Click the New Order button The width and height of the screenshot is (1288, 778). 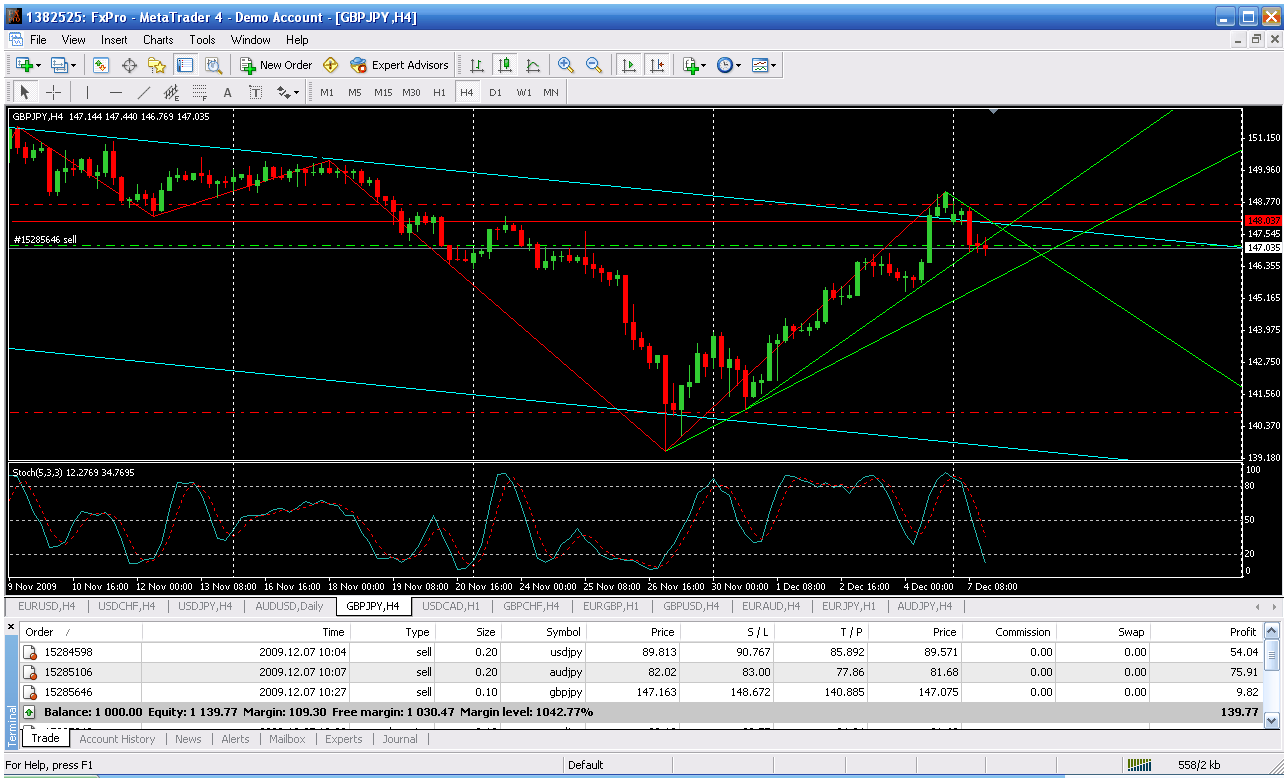276,65
